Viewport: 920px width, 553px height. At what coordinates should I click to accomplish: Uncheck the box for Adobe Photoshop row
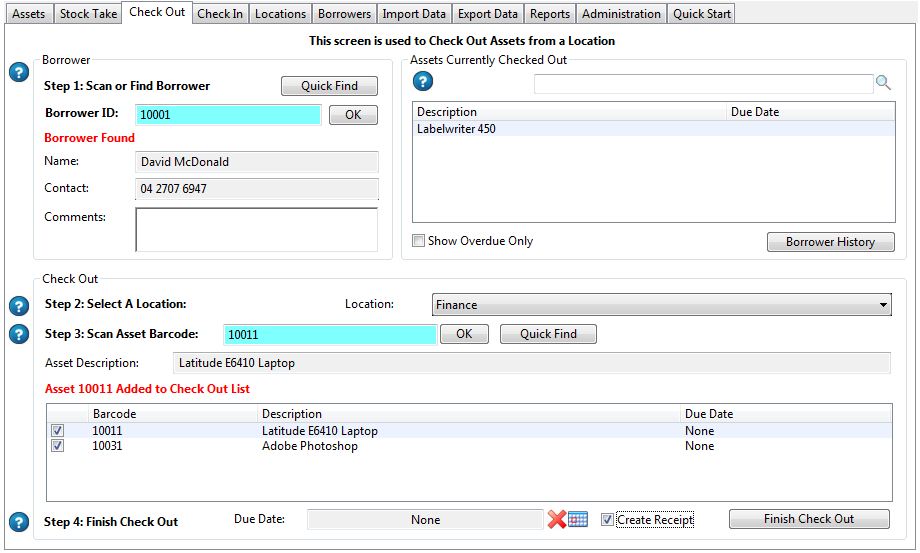pyautogui.click(x=58, y=446)
